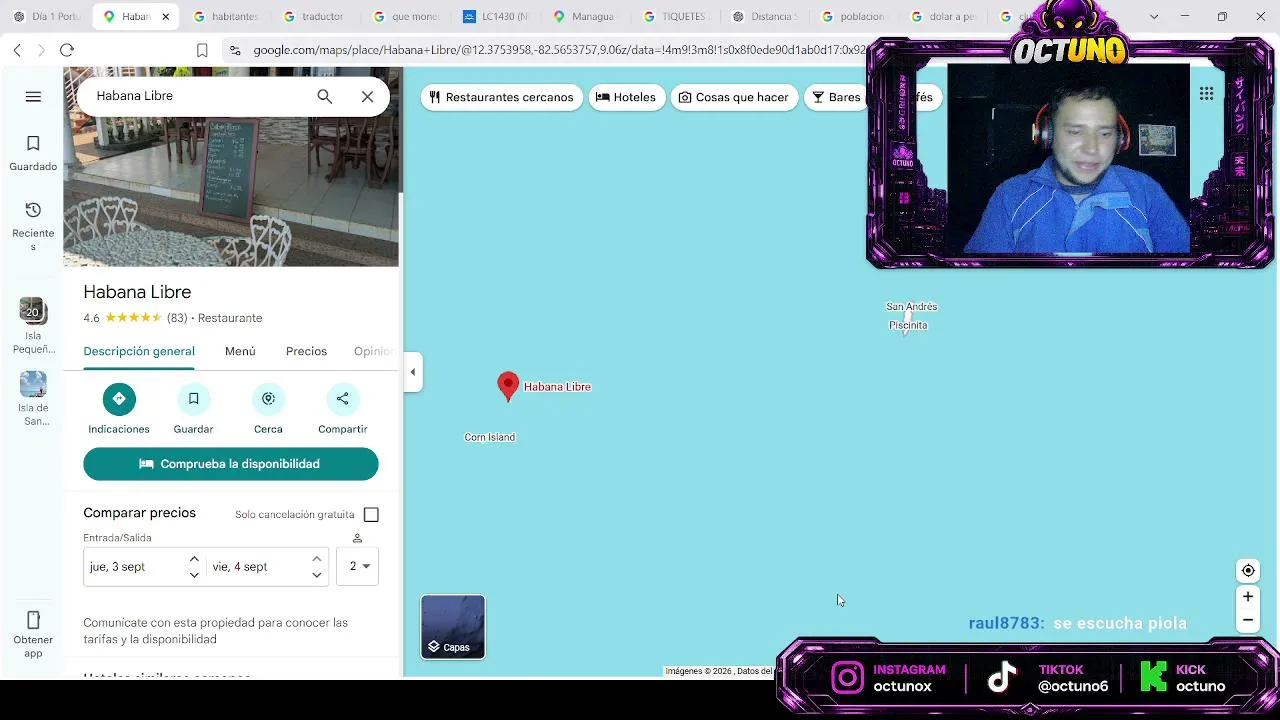1280x720 pixels.
Task: Switch to the que moneda browser tab
Action: [x=406, y=16]
